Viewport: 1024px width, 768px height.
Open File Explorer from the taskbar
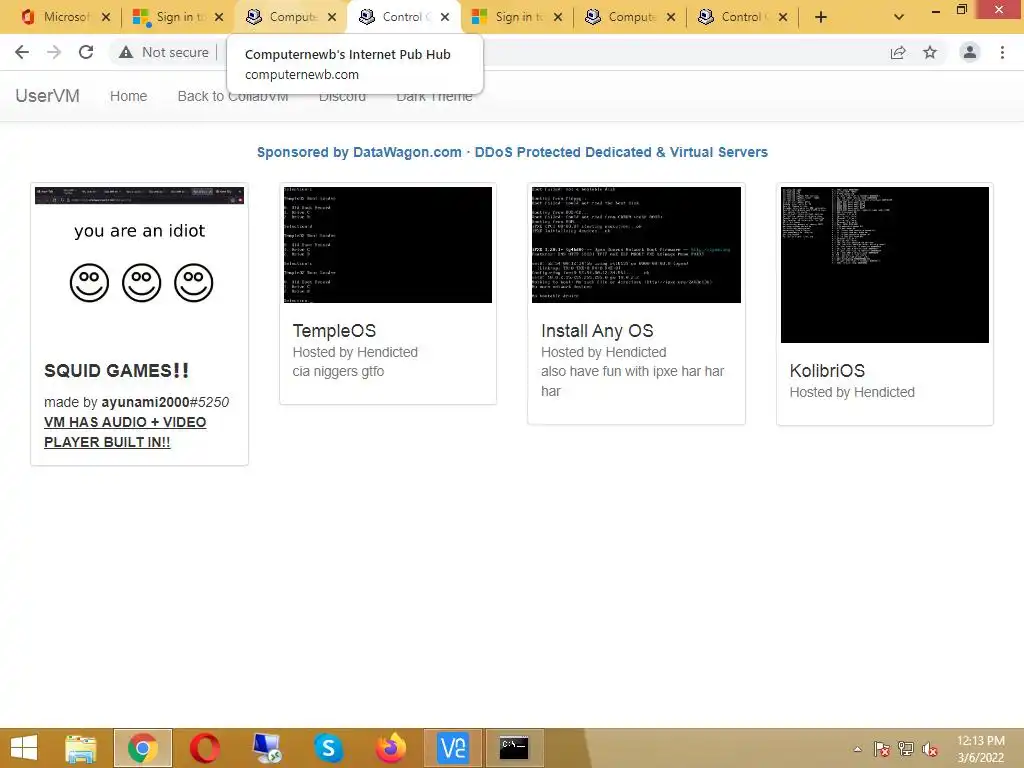point(81,748)
